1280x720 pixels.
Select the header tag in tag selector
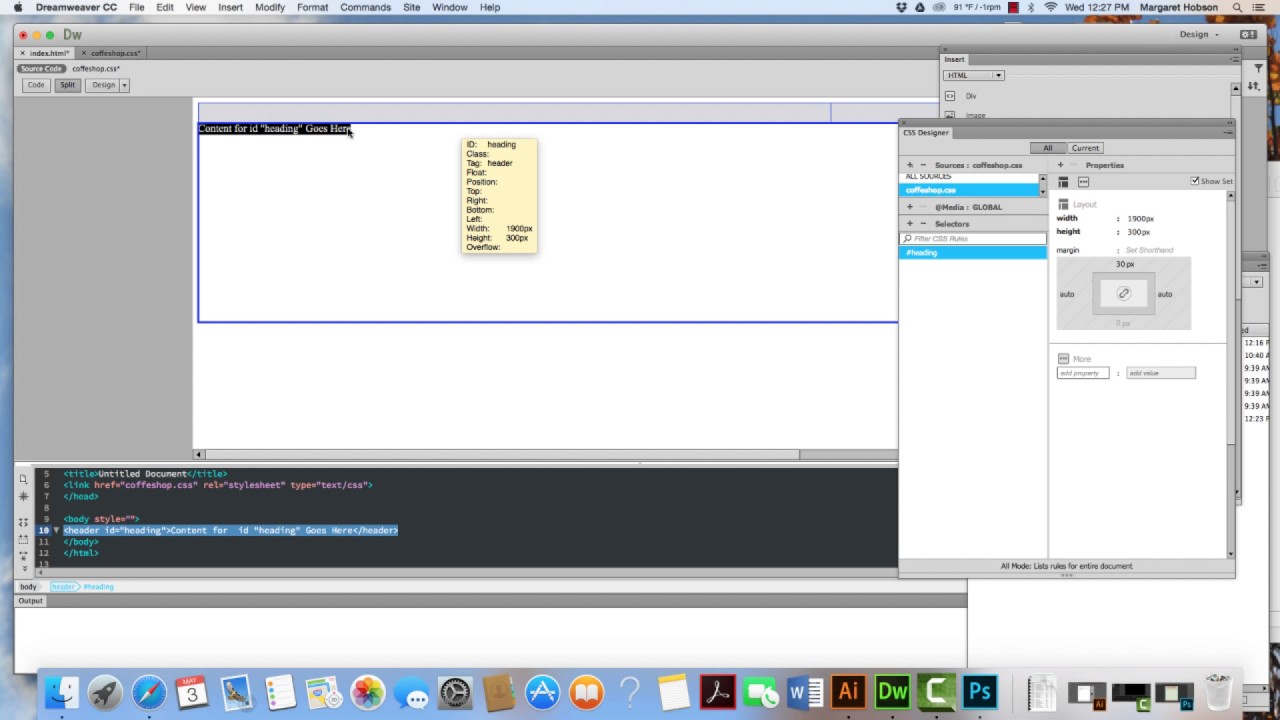63,587
